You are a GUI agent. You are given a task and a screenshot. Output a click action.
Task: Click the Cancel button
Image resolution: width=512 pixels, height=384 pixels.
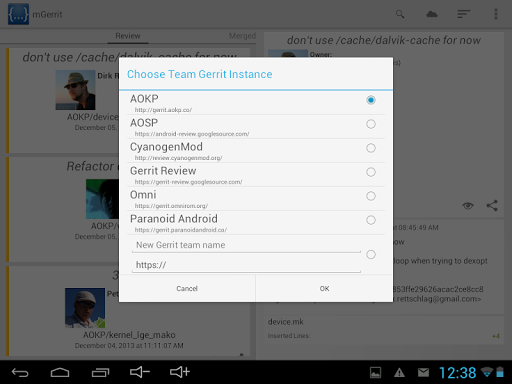click(187, 289)
